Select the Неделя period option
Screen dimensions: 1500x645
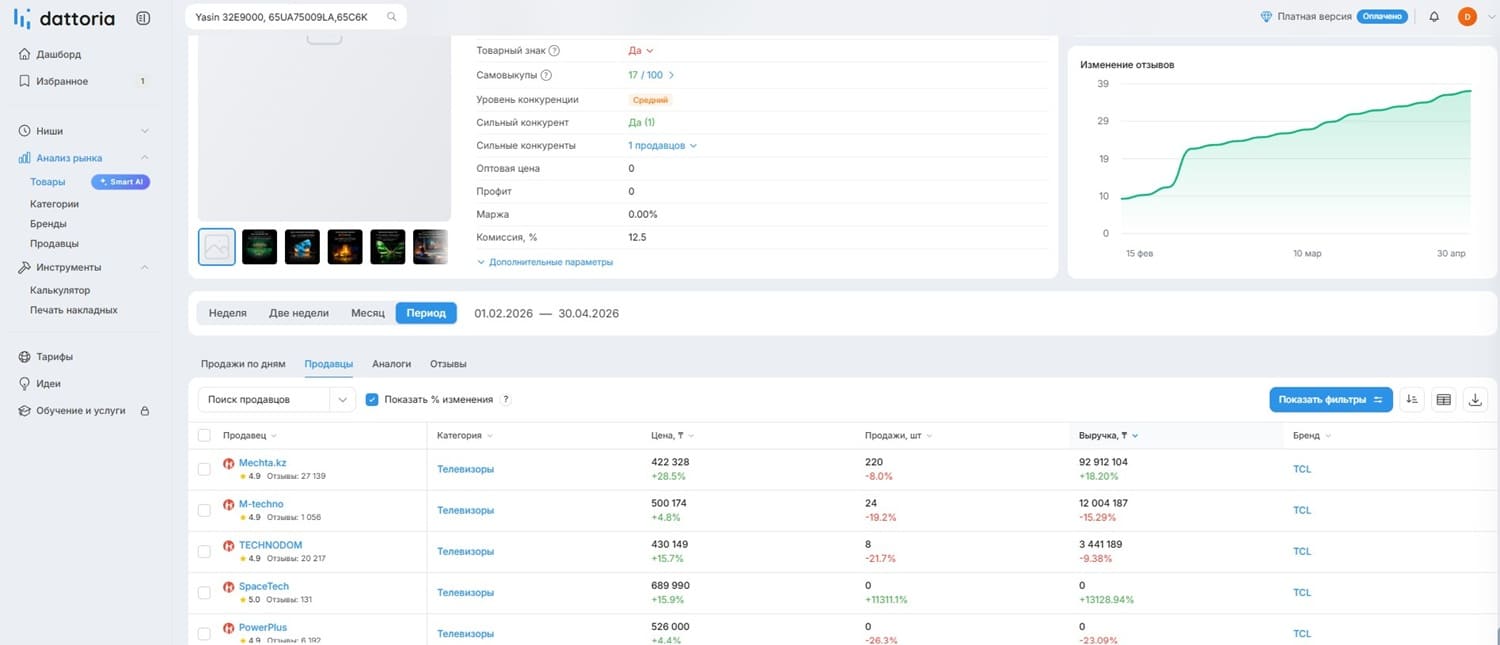point(228,313)
